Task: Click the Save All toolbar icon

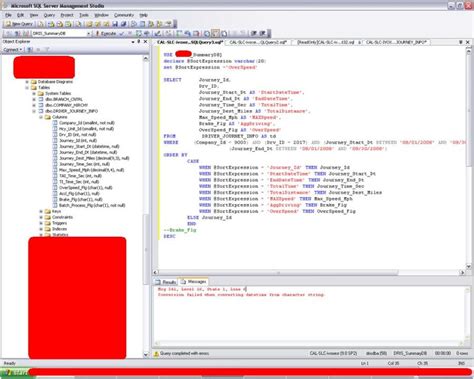Action: click(x=123, y=24)
